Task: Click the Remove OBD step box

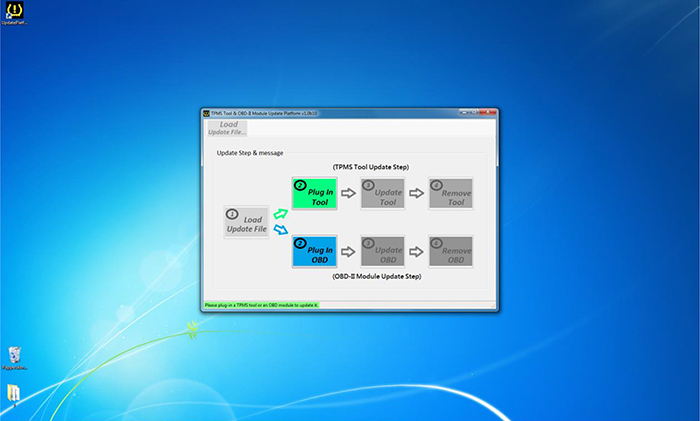Action: point(450,251)
